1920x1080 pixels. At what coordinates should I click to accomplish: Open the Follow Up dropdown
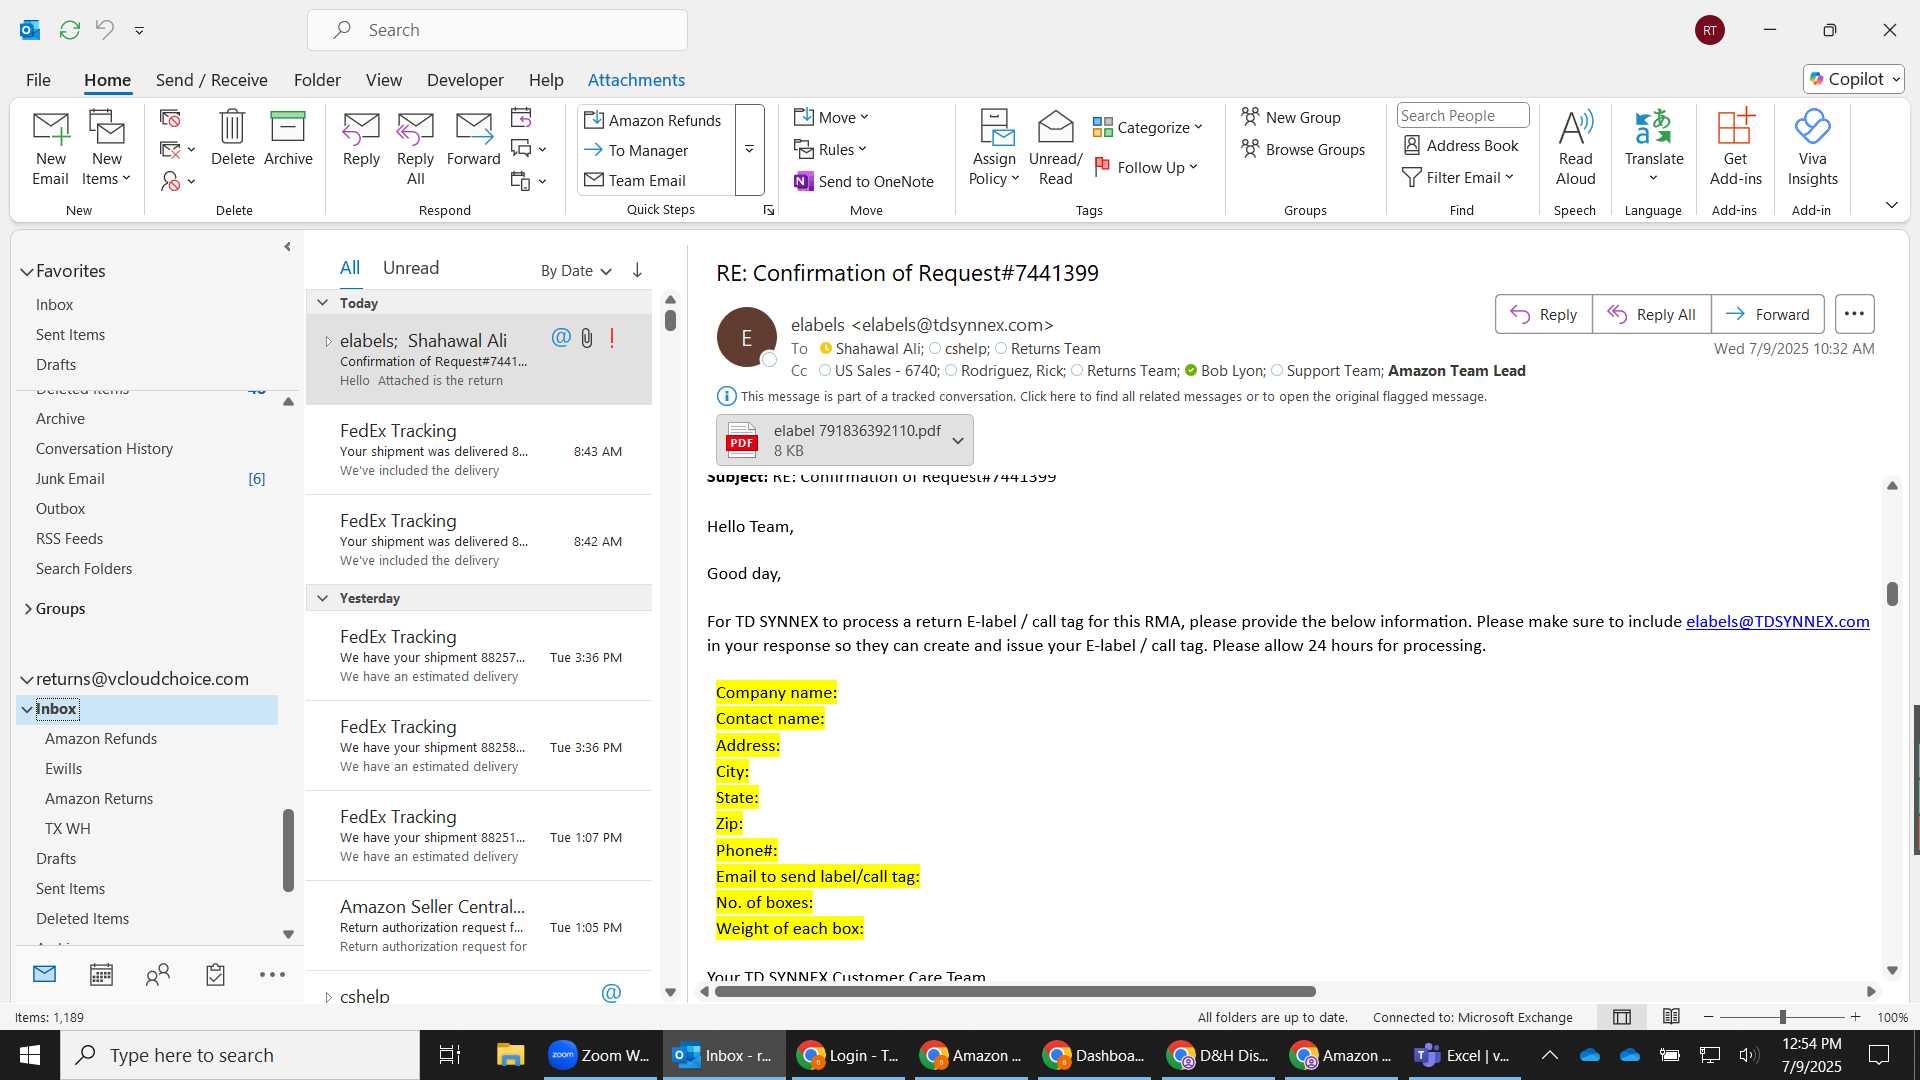click(1146, 167)
